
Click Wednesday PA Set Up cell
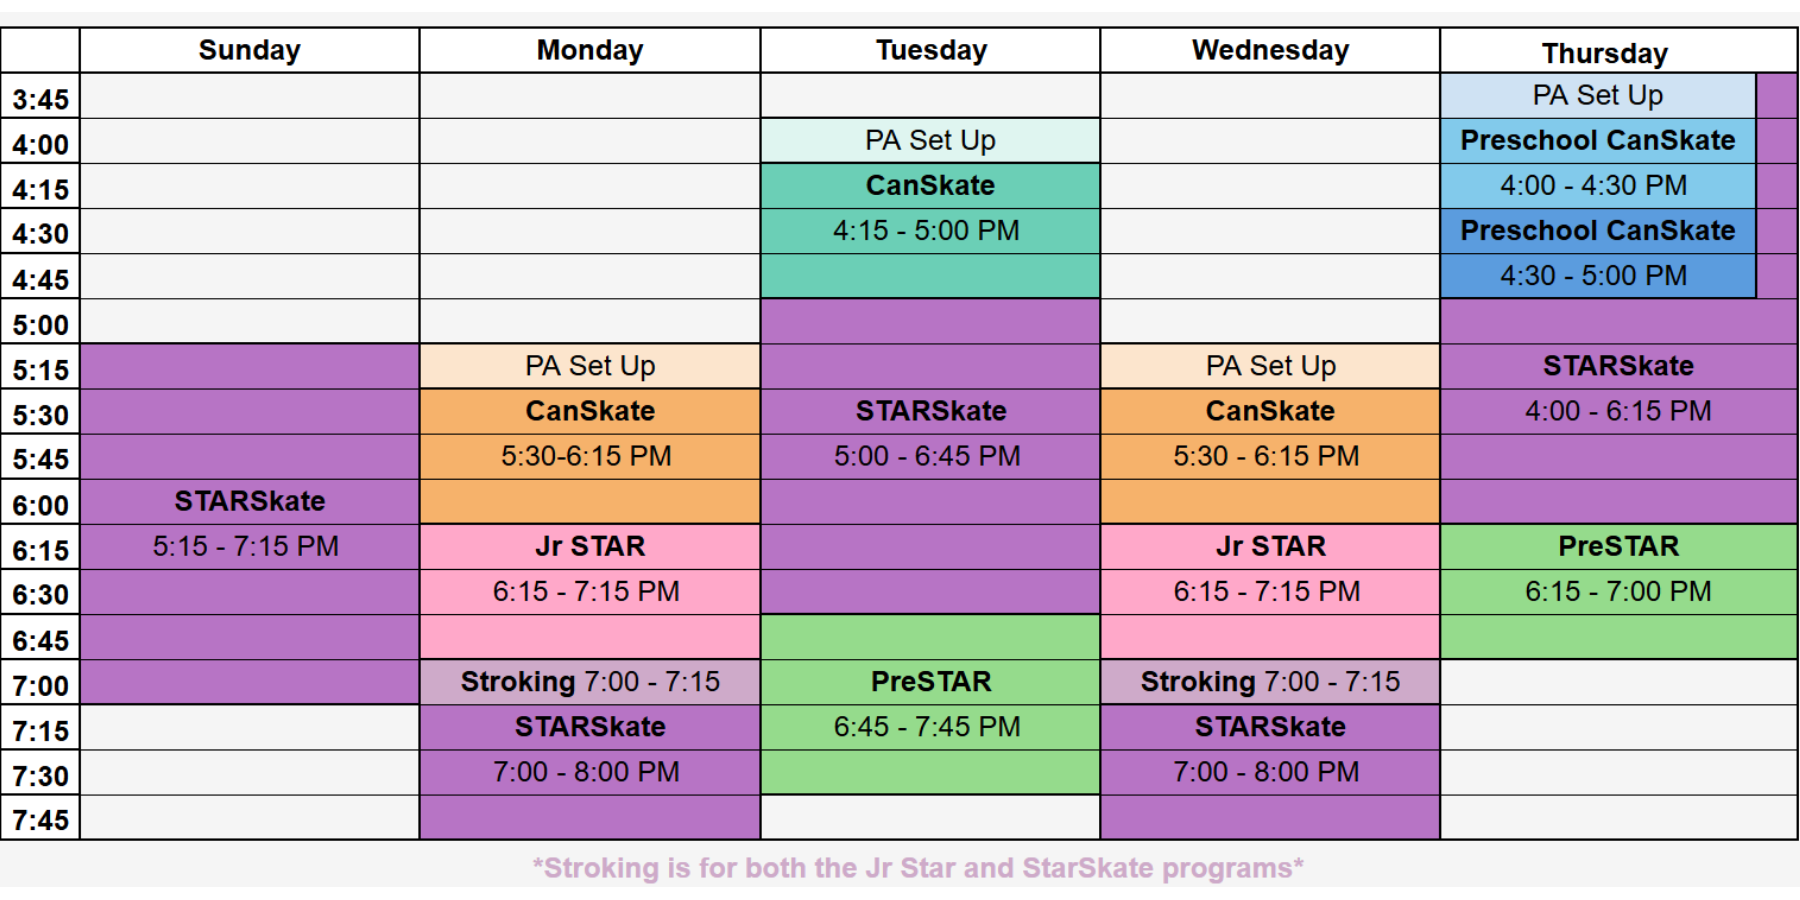tap(1270, 366)
